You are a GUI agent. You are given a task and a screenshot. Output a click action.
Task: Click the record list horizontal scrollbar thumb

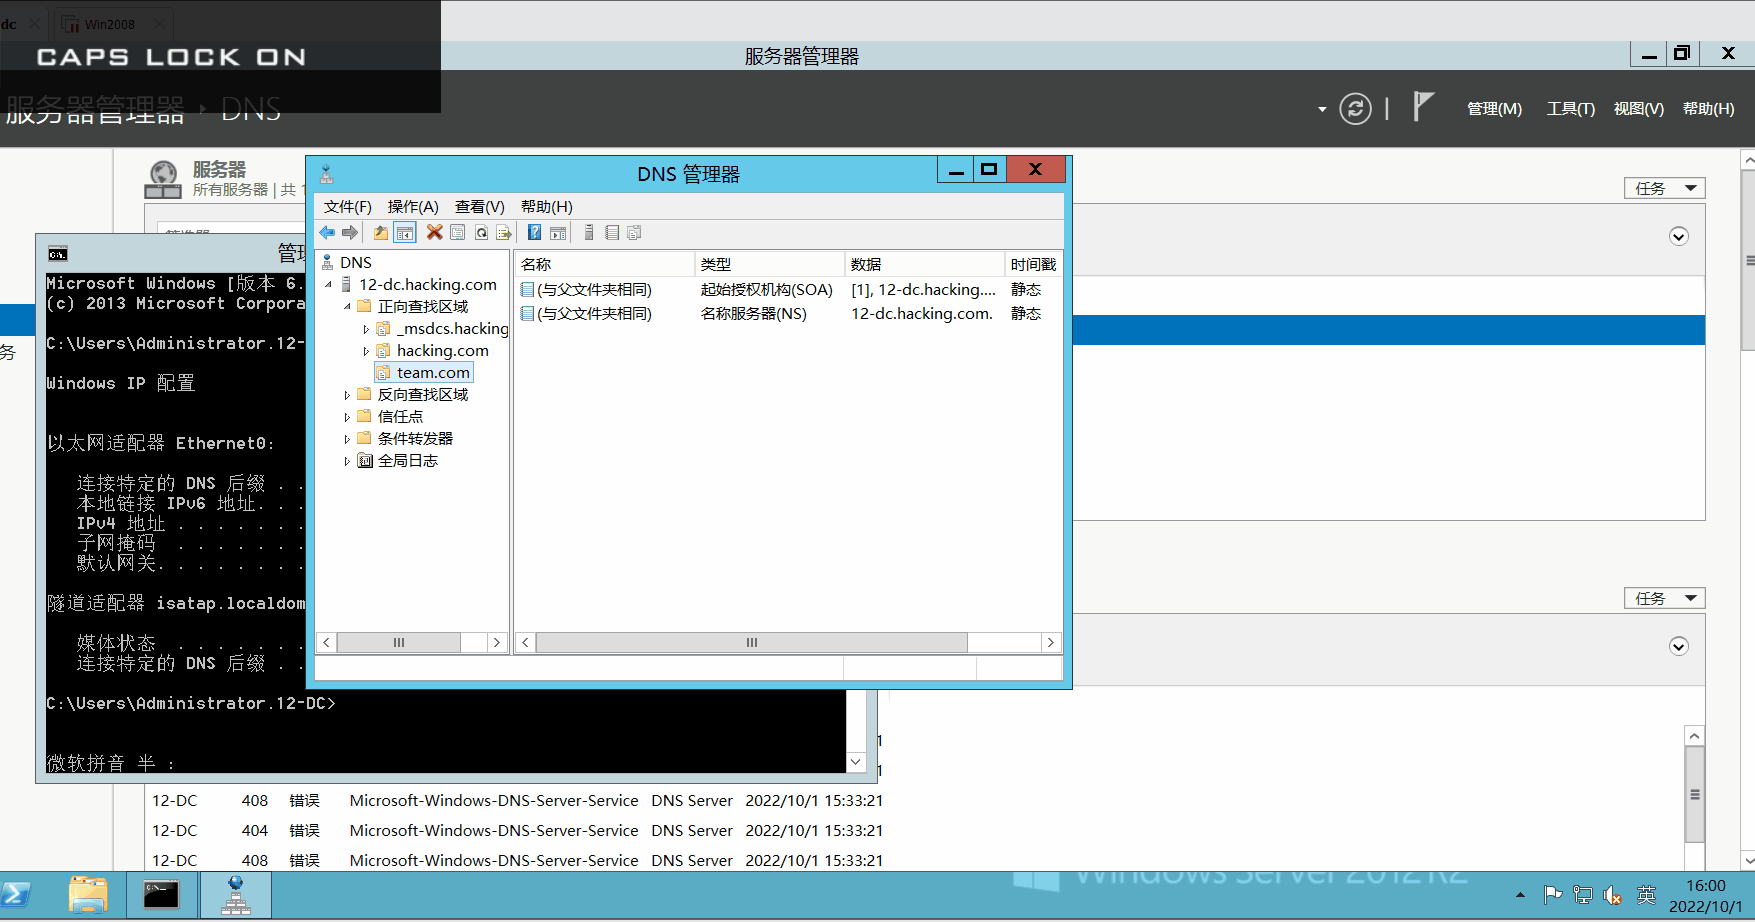752,643
